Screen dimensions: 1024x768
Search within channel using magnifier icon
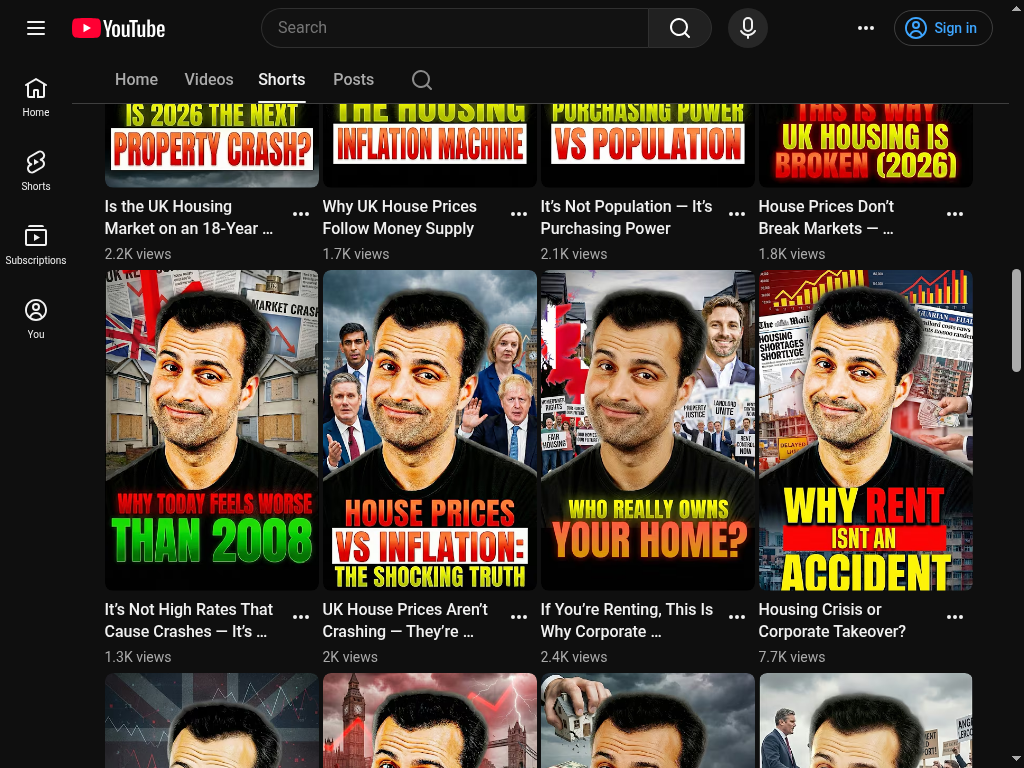coord(422,80)
